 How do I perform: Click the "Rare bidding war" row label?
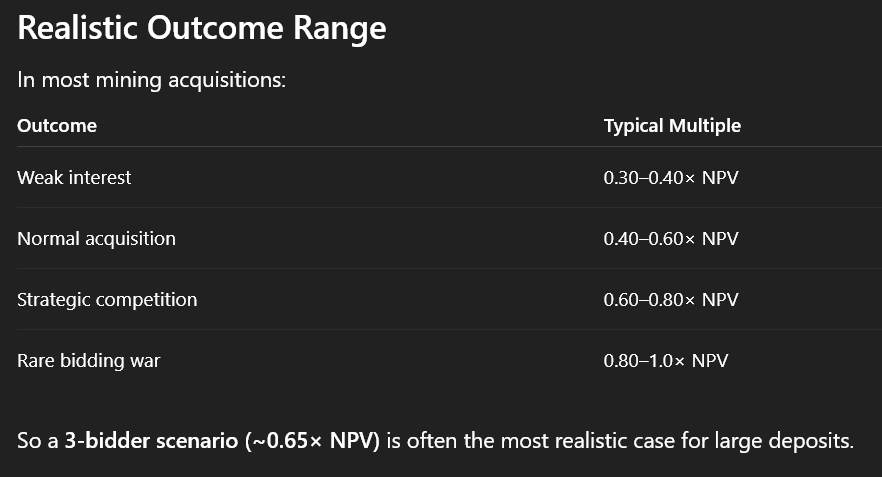point(88,361)
